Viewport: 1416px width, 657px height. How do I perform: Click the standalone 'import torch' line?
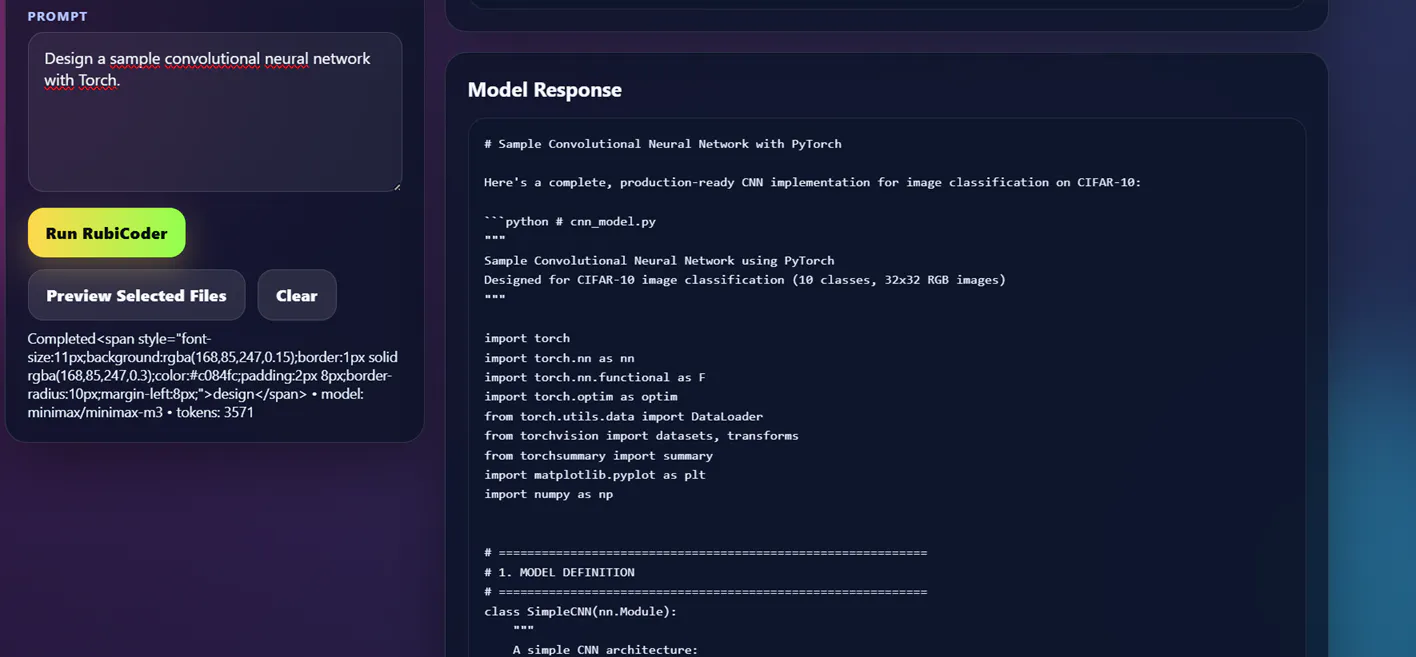[526, 338]
